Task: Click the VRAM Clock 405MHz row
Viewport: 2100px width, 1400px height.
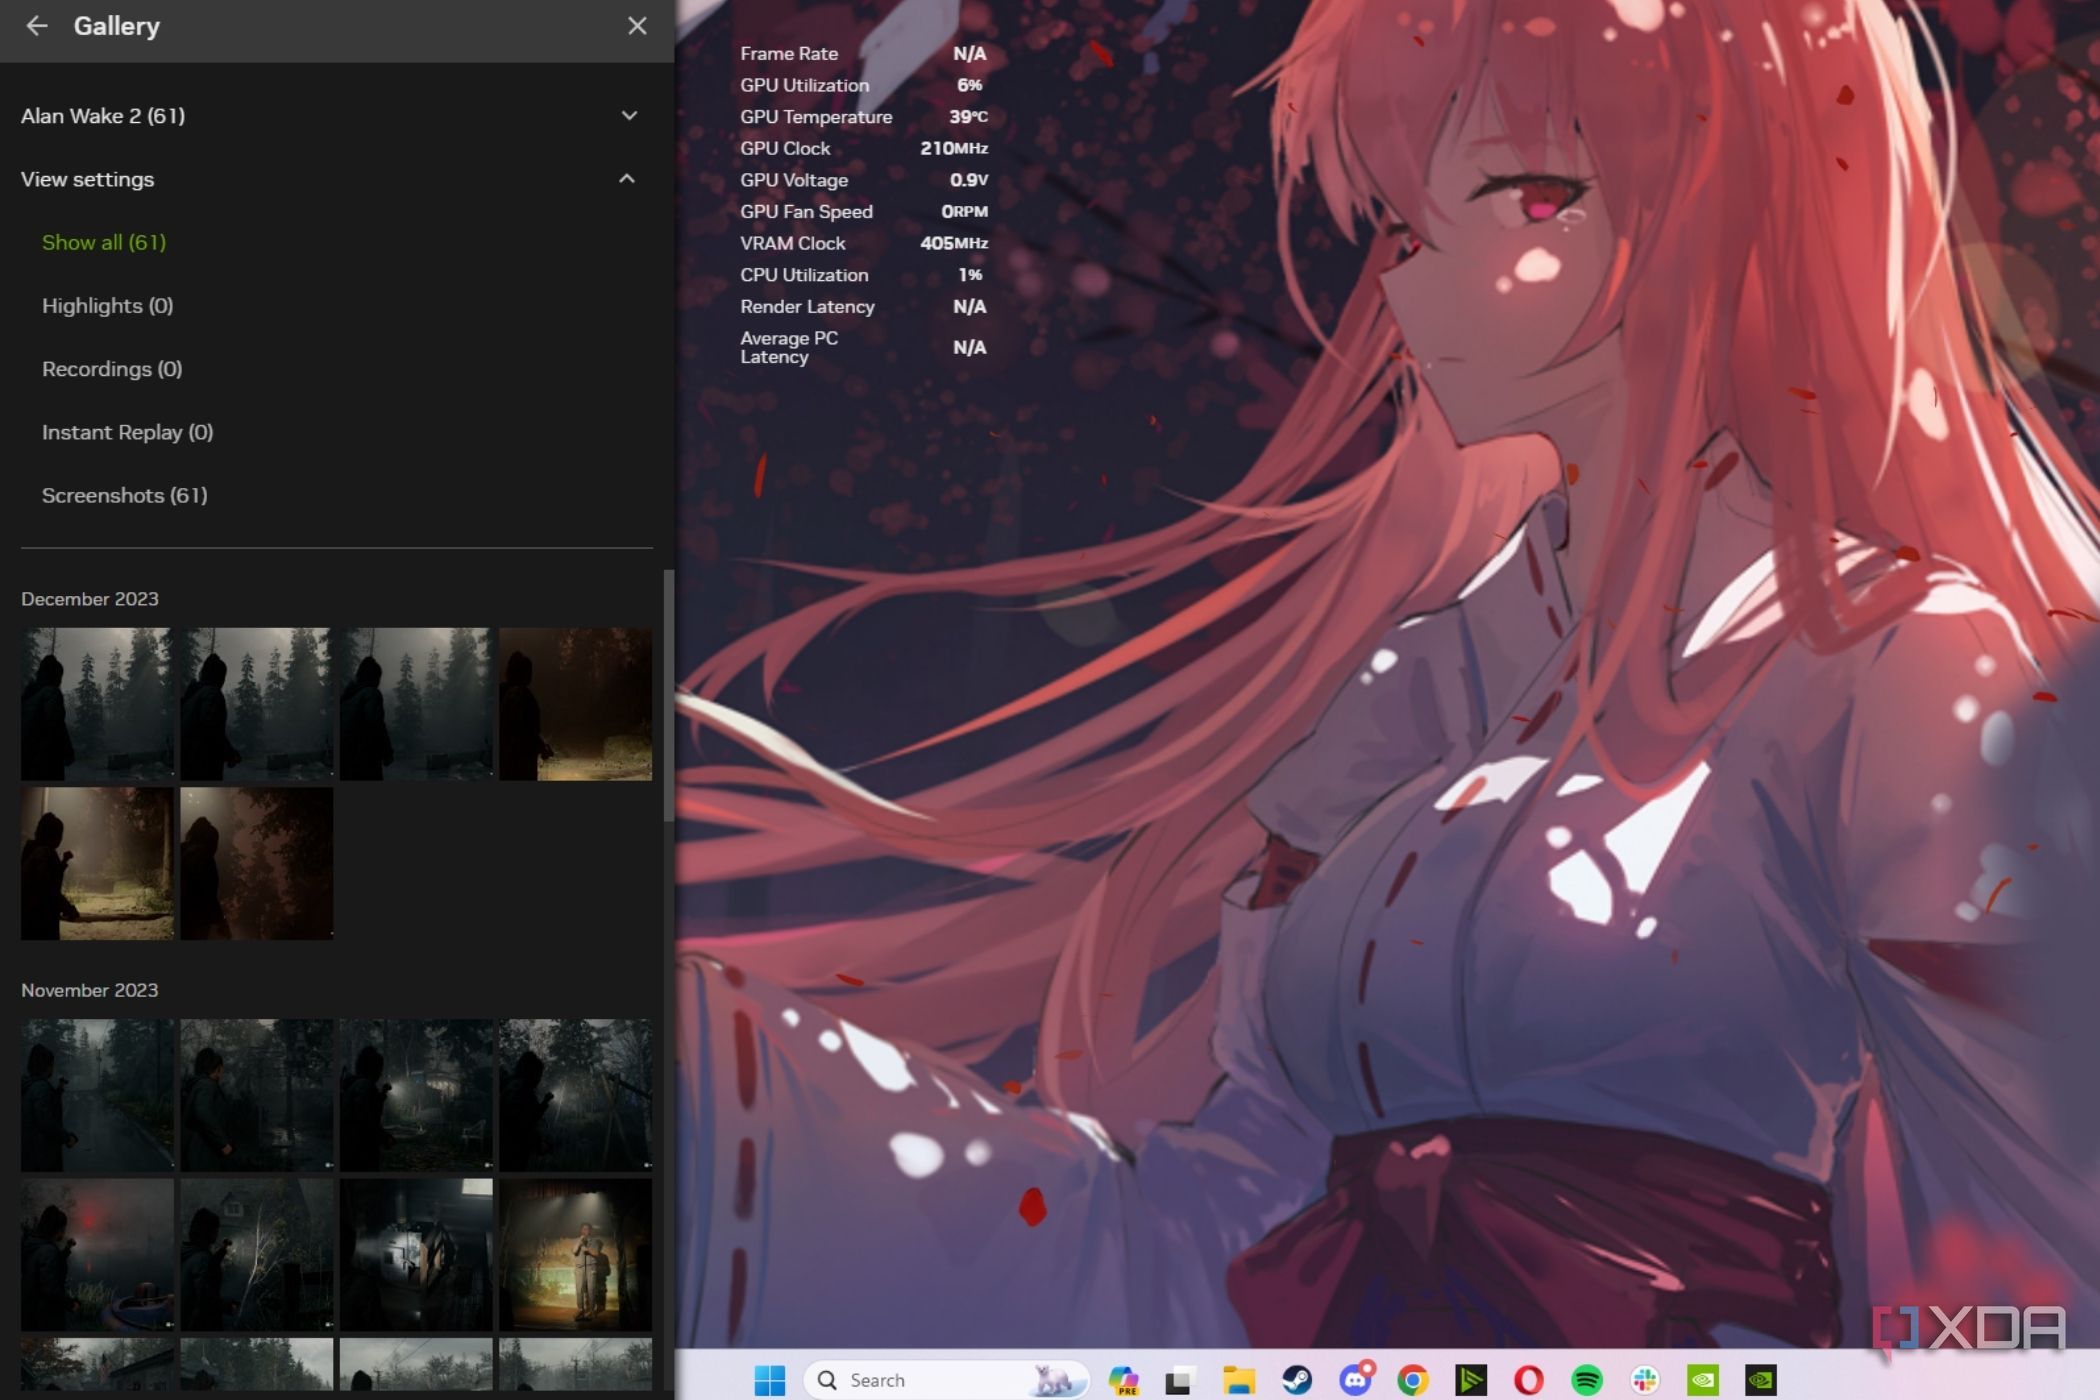Action: [x=864, y=243]
